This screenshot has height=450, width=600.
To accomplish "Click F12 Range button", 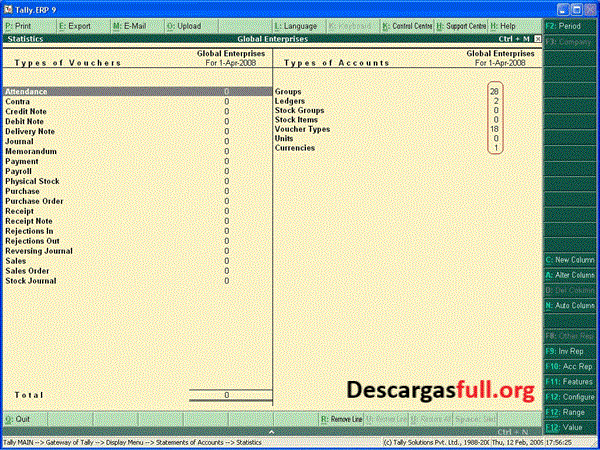I will pyautogui.click(x=569, y=412).
